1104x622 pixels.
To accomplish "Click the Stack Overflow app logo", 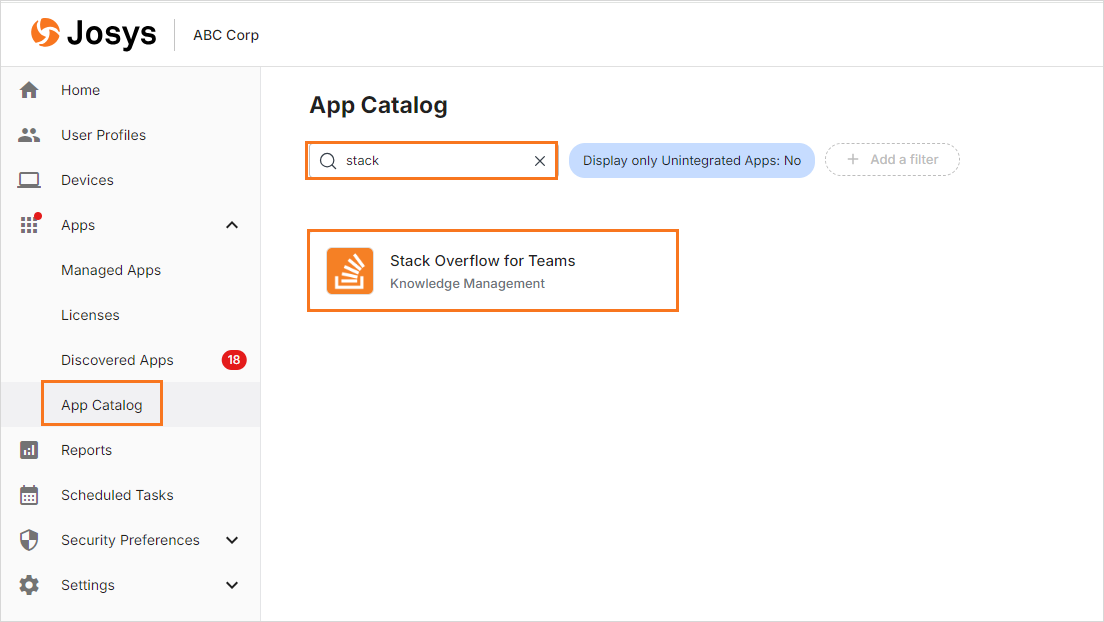I will coord(350,270).
